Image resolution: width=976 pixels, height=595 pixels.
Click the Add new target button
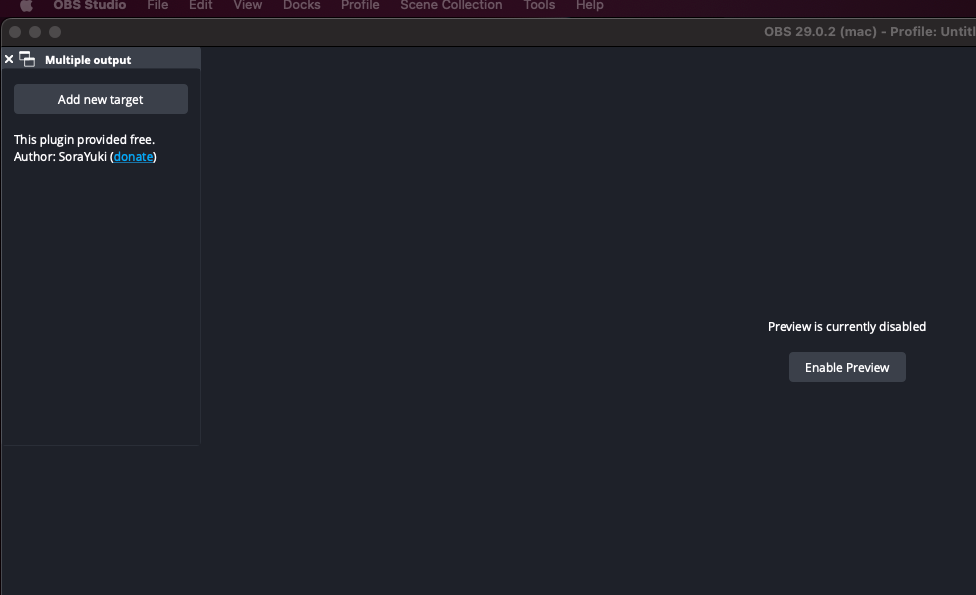pyautogui.click(x=100, y=99)
